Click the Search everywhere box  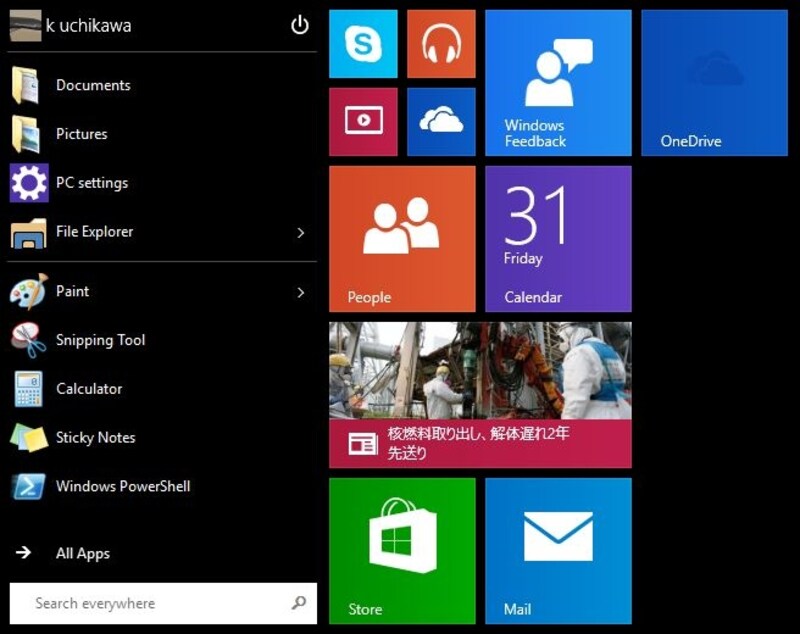[150, 603]
